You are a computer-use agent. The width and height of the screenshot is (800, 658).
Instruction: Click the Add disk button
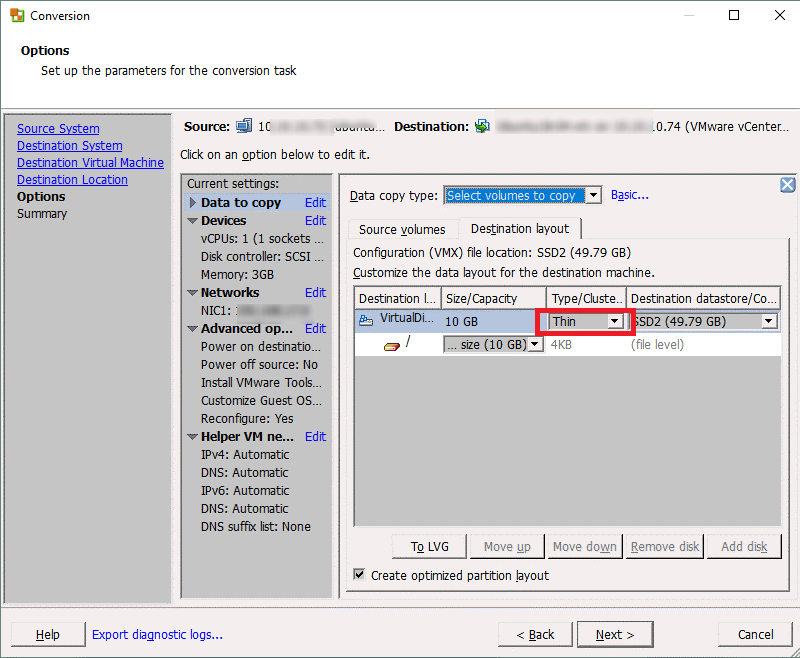[744, 547]
